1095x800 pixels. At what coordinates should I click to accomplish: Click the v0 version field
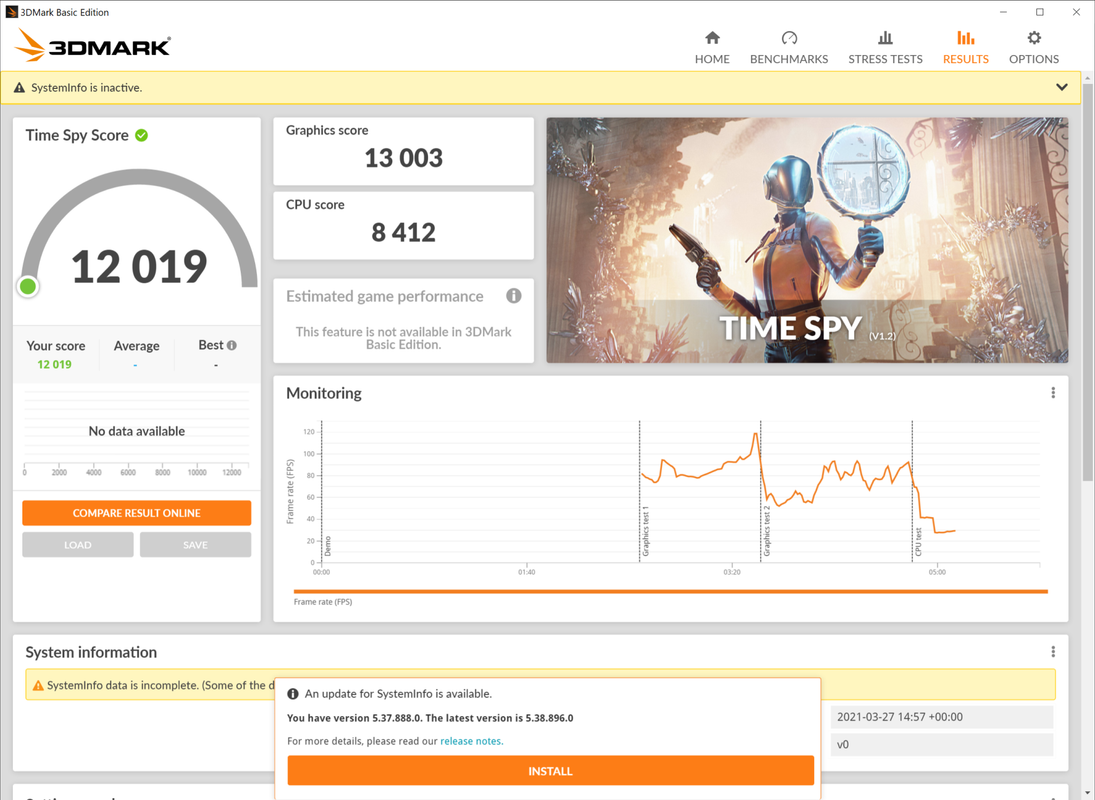[941, 744]
